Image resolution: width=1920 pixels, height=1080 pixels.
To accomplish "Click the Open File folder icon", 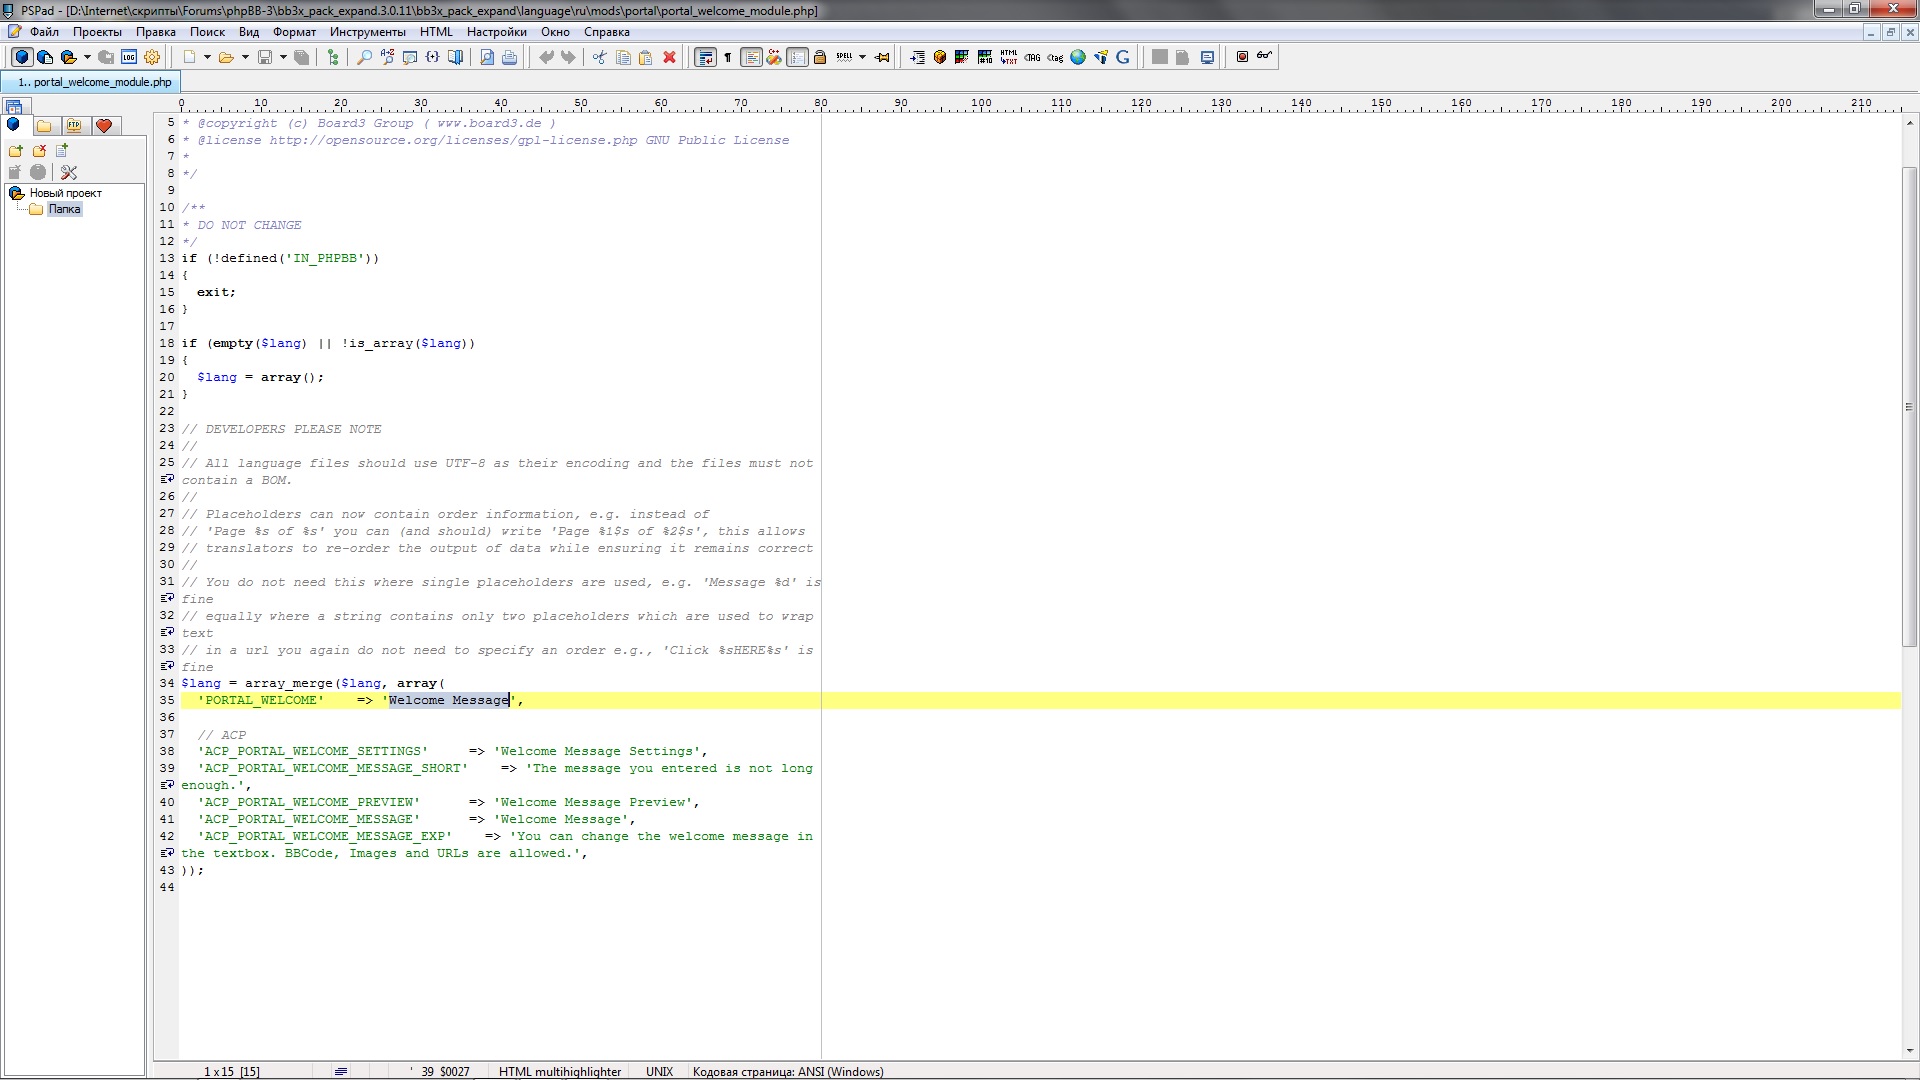I will point(226,57).
